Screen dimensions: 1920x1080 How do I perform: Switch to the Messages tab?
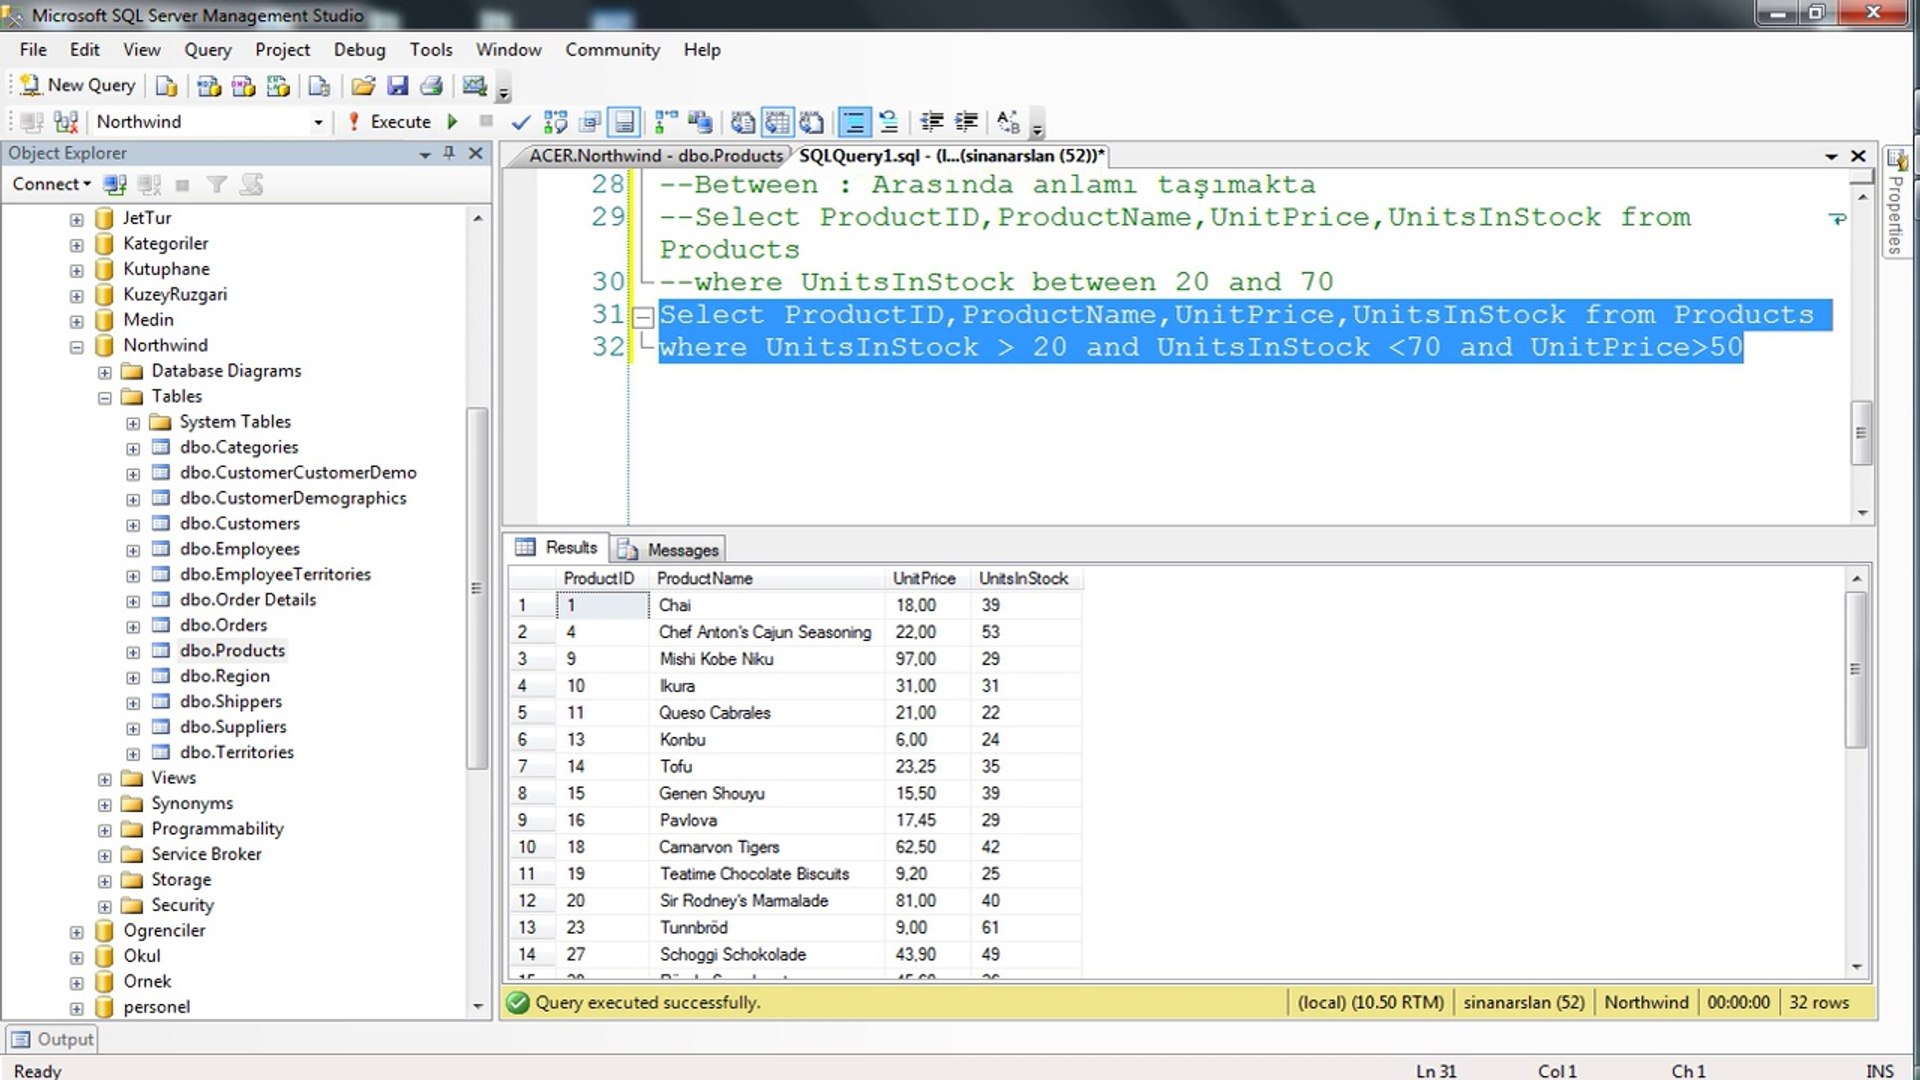[x=669, y=549]
